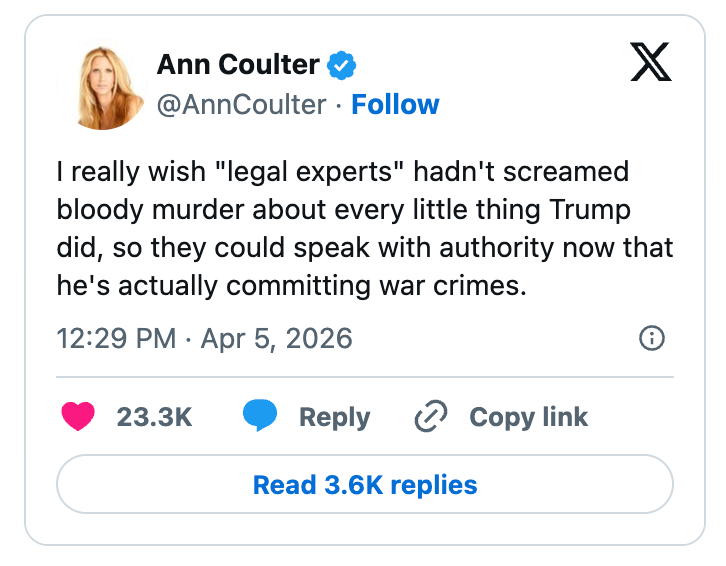Follow the @AnnCoulter account

pyautogui.click(x=395, y=105)
